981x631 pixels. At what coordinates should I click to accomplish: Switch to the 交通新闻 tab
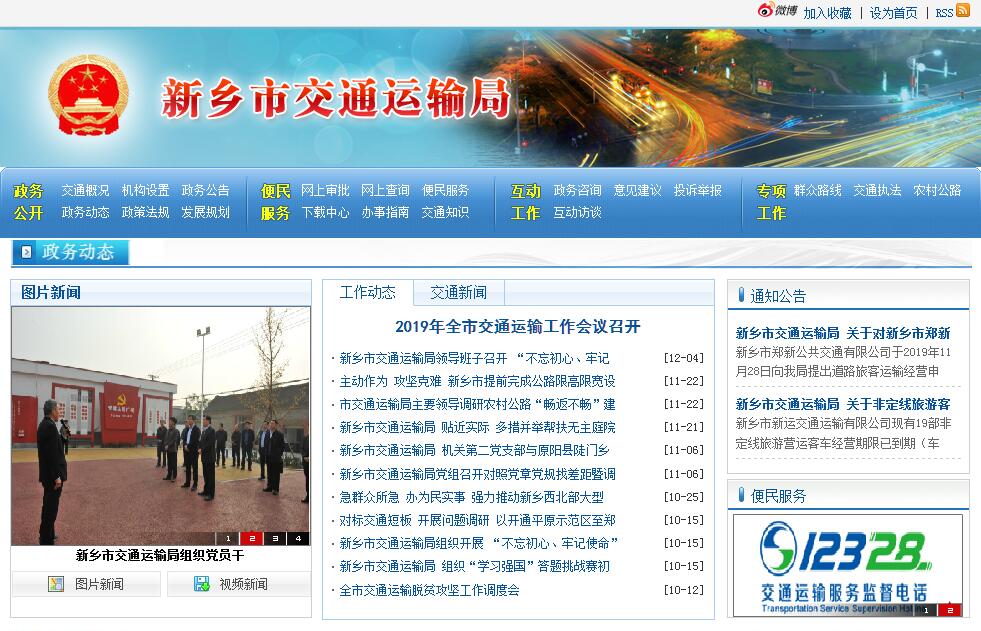click(458, 293)
